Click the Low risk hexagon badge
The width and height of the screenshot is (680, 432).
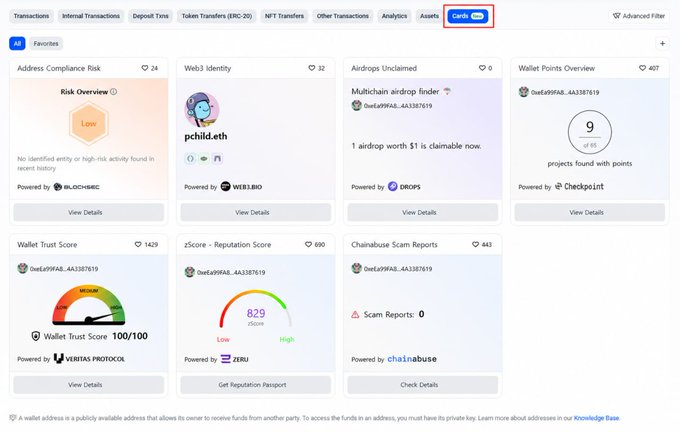89,123
